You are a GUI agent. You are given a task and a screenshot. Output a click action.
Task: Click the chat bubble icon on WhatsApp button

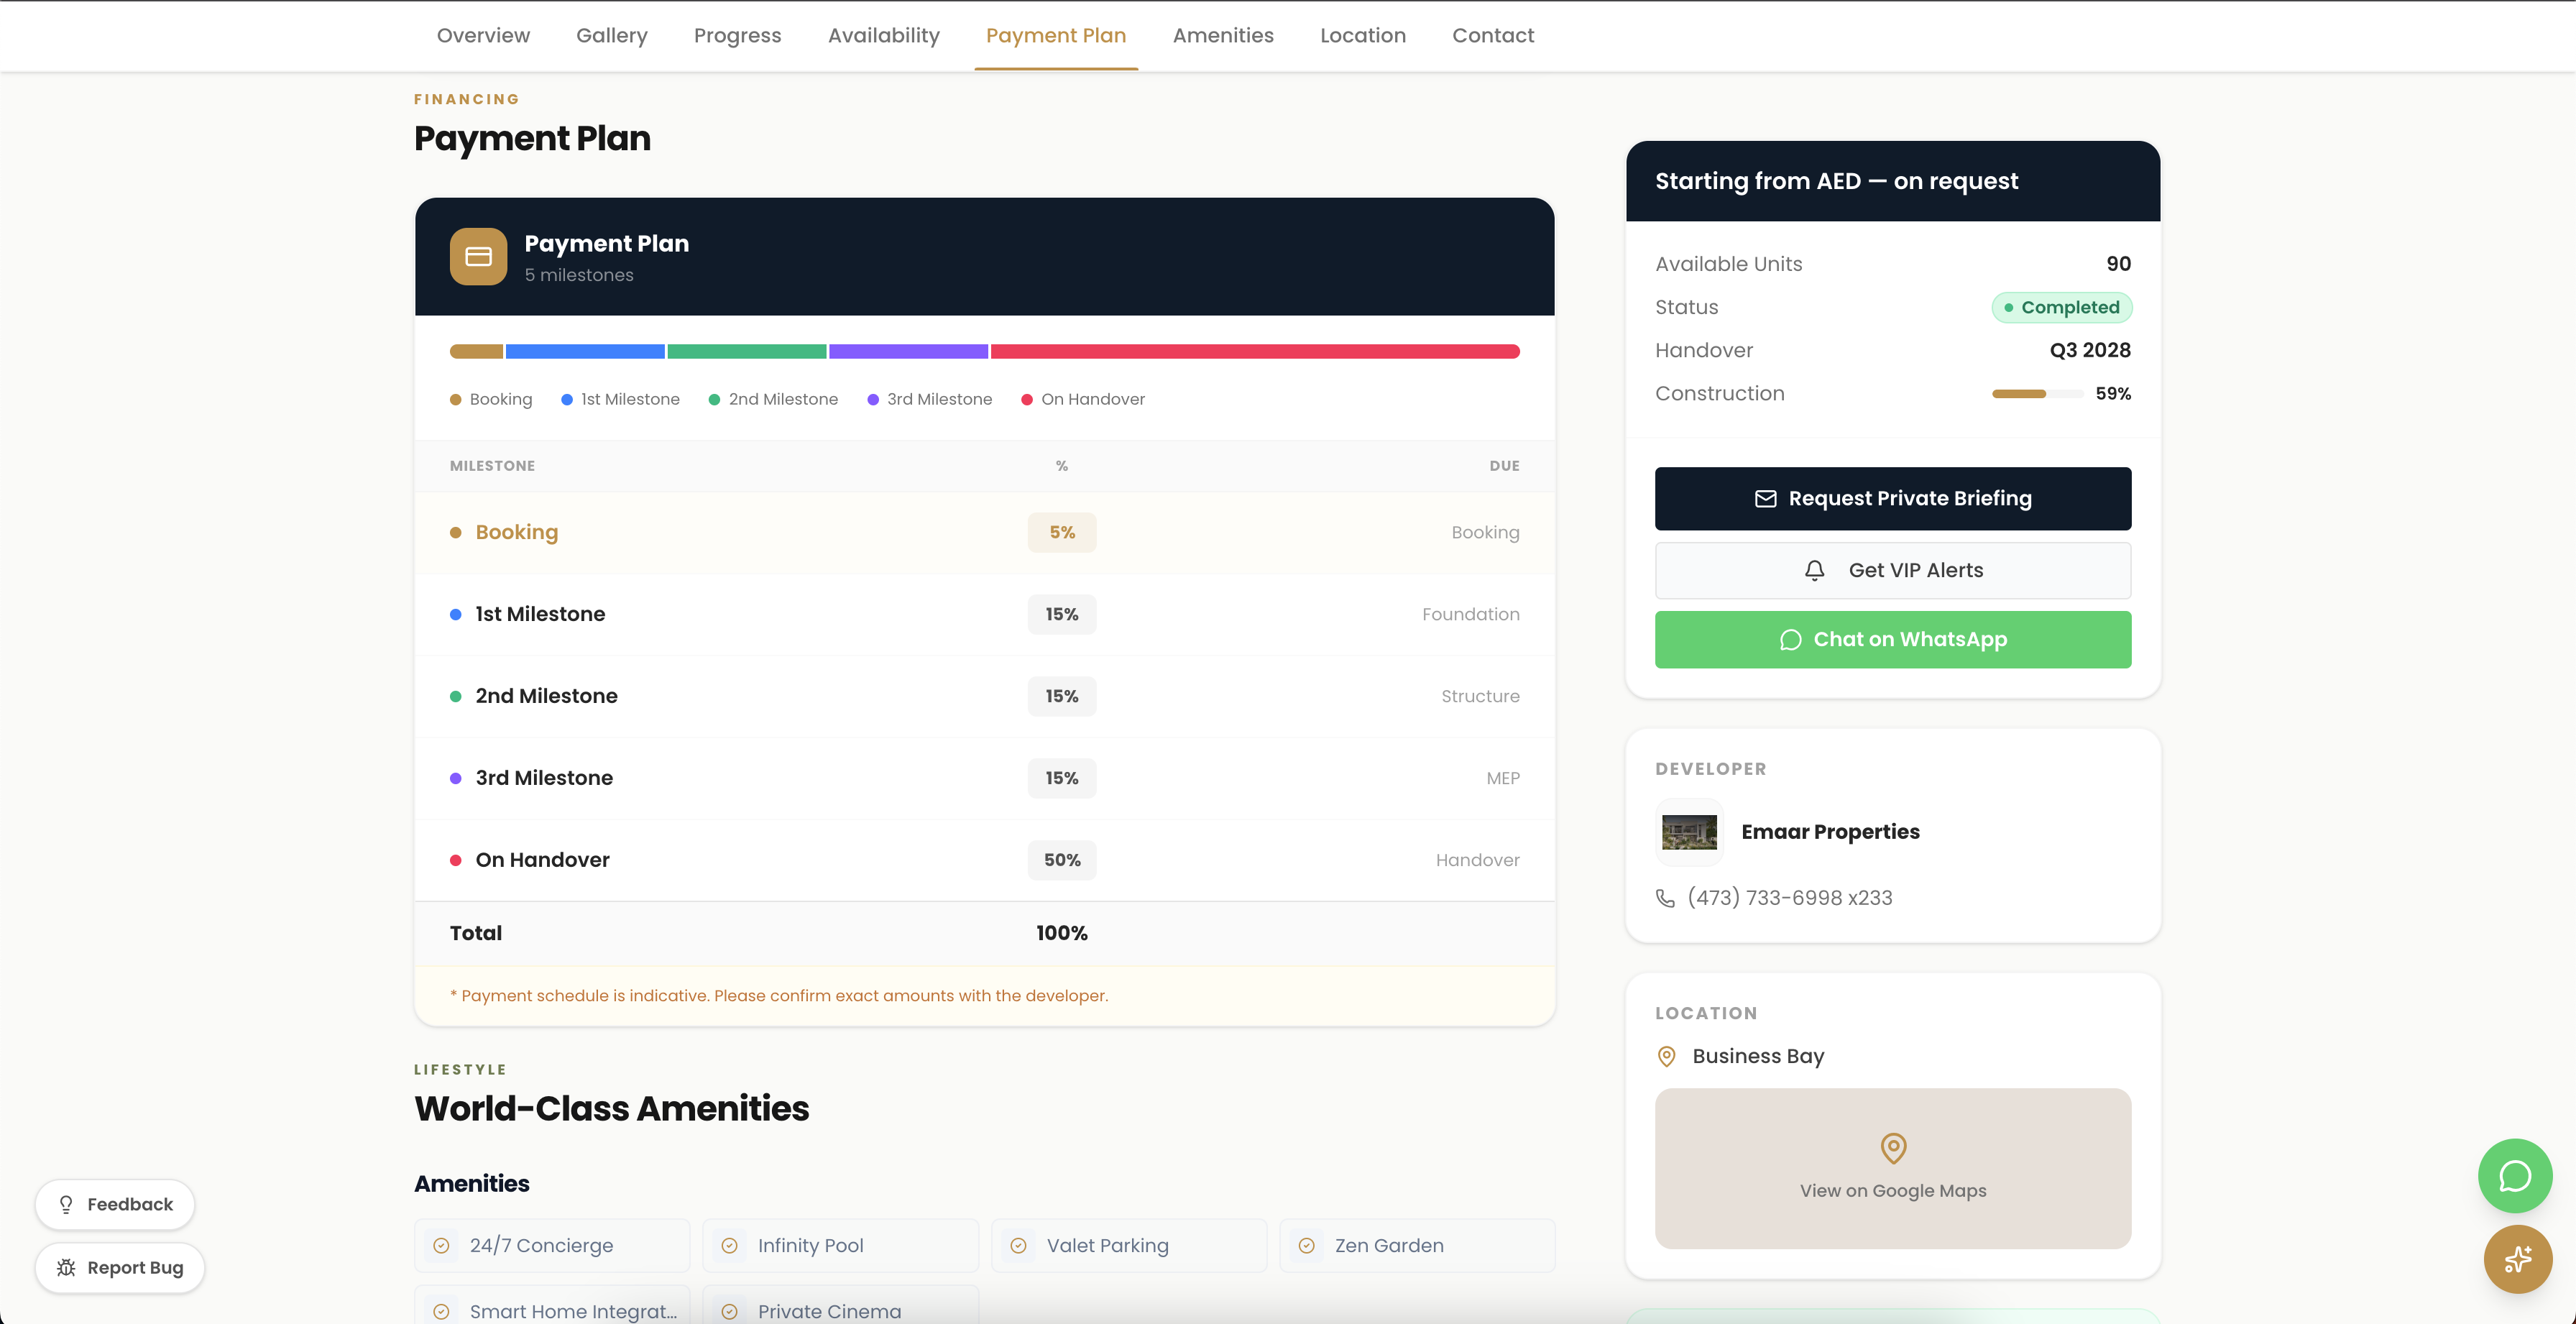tap(1790, 640)
